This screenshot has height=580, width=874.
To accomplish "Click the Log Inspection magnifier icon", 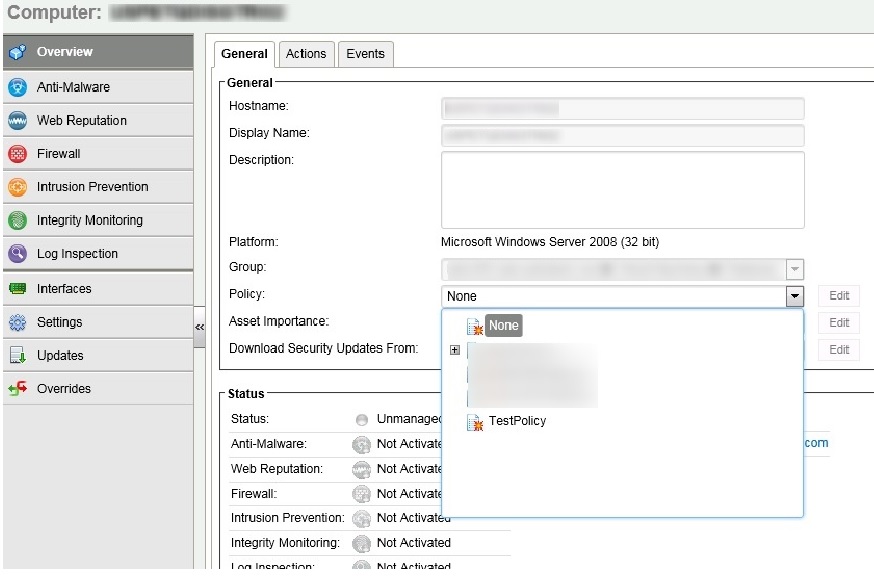I will [x=17, y=254].
